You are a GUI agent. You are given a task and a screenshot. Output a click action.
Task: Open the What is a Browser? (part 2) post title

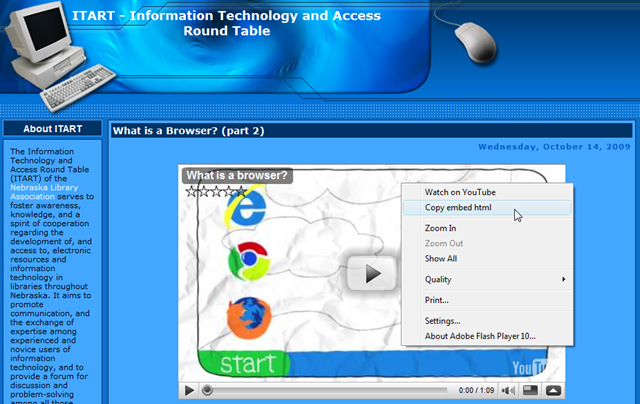point(189,131)
